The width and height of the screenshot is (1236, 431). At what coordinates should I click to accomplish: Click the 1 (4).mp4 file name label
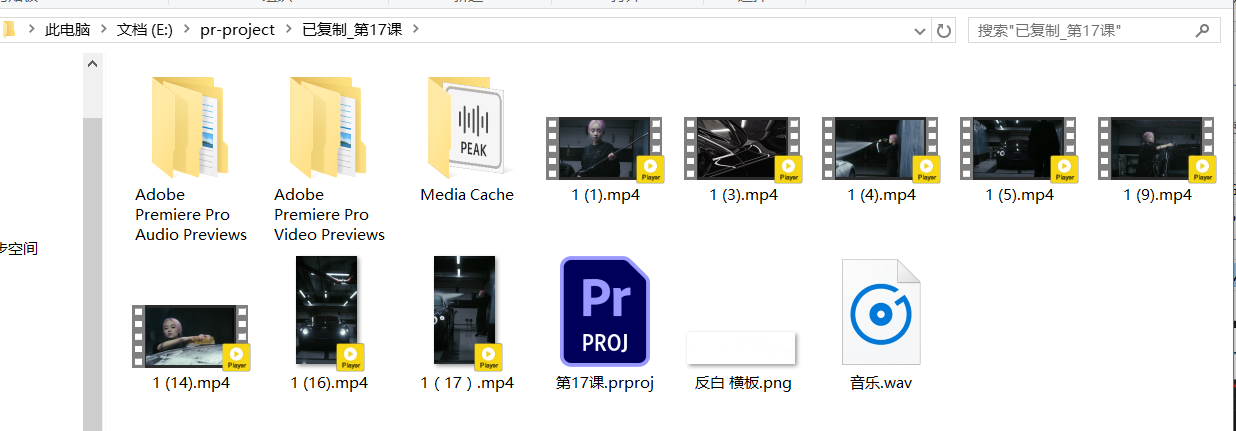(x=881, y=195)
